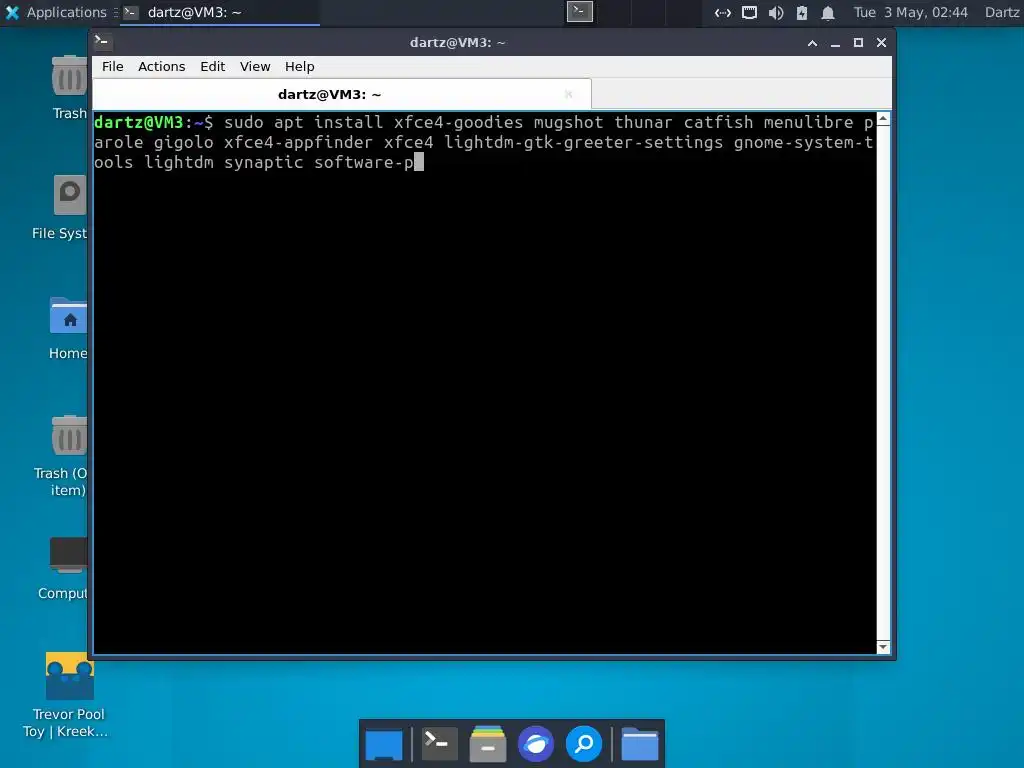Viewport: 1024px width, 768px height.
Task: Open the home folder dock icon
Action: click(x=639, y=744)
